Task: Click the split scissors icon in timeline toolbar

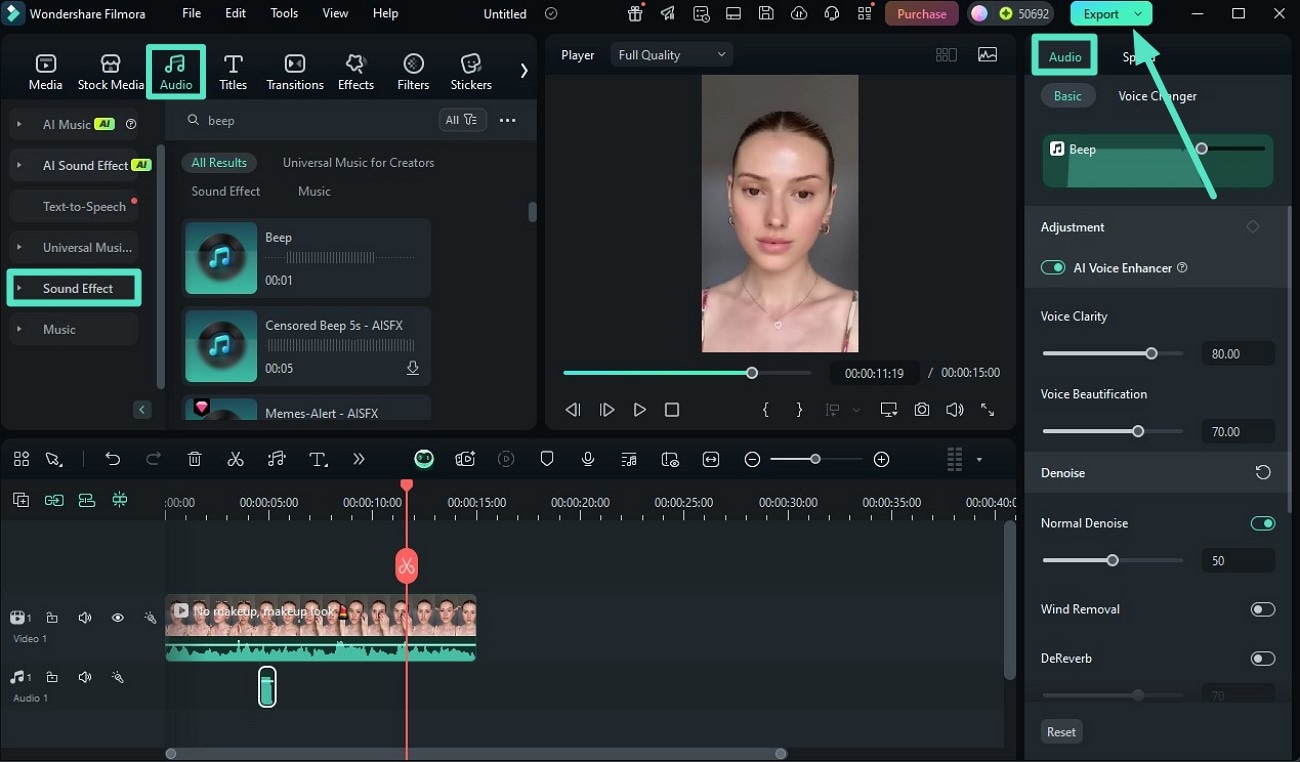Action: [x=235, y=459]
